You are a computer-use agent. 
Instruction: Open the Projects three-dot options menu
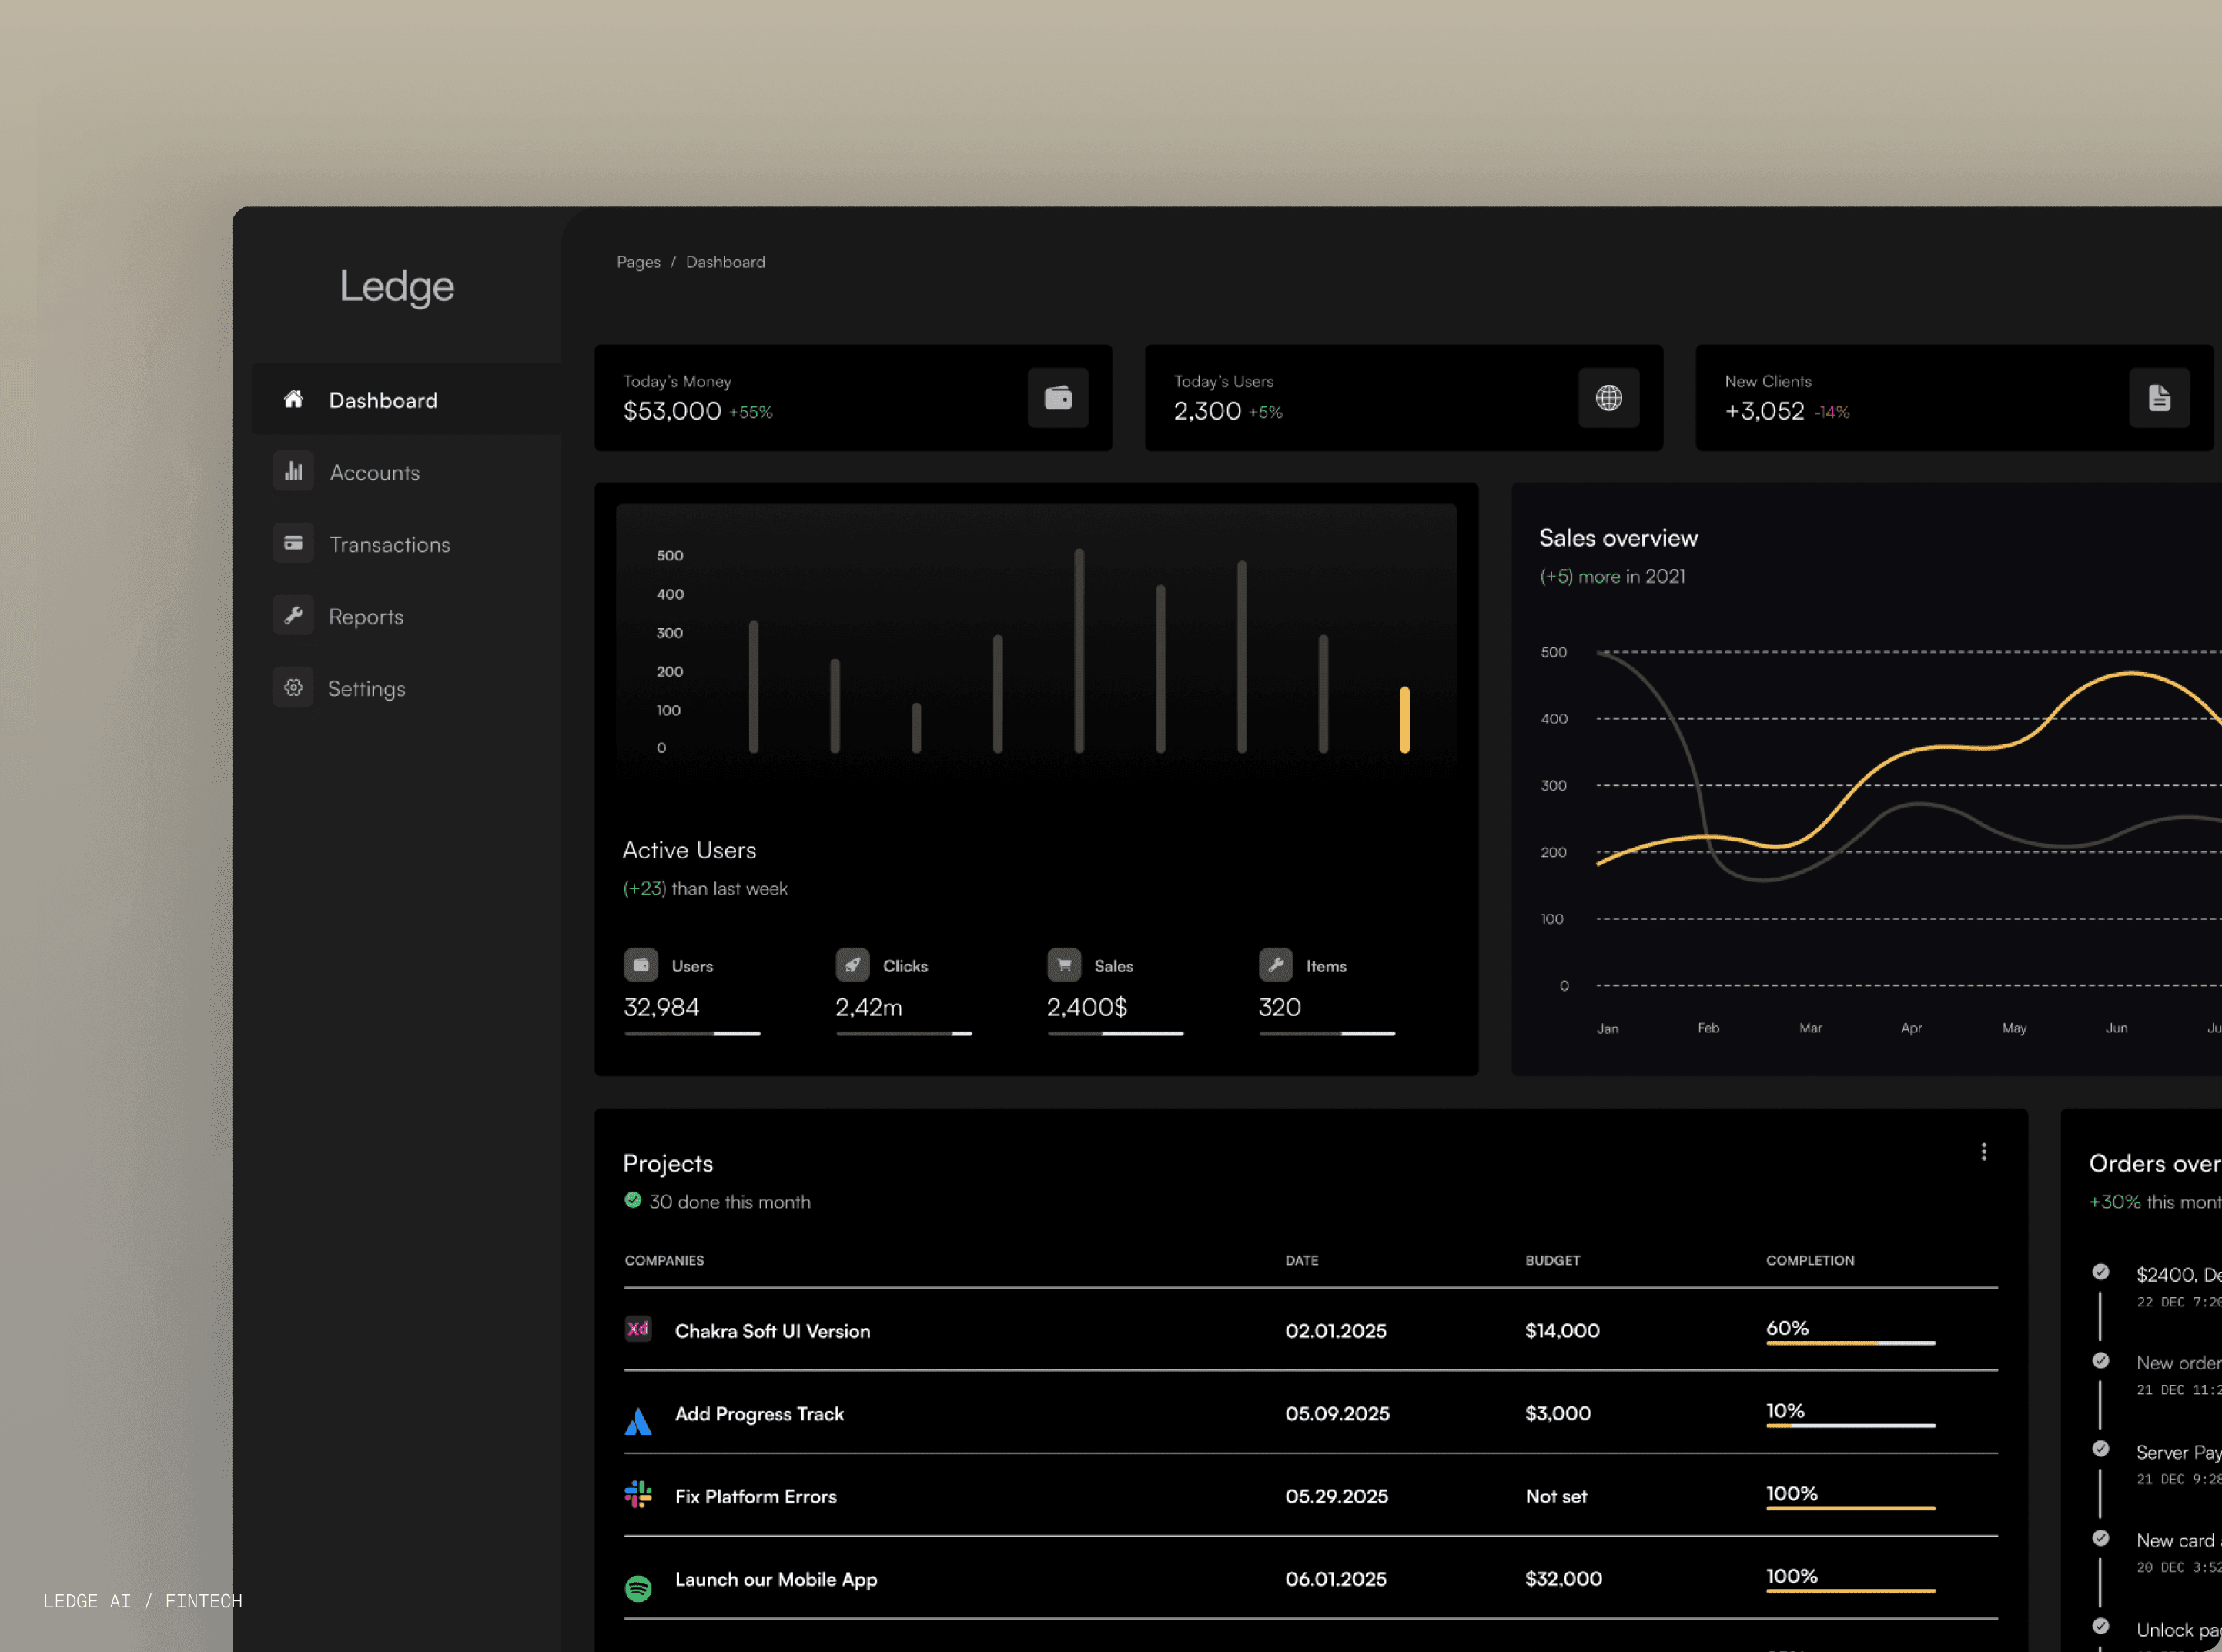click(x=1984, y=1152)
